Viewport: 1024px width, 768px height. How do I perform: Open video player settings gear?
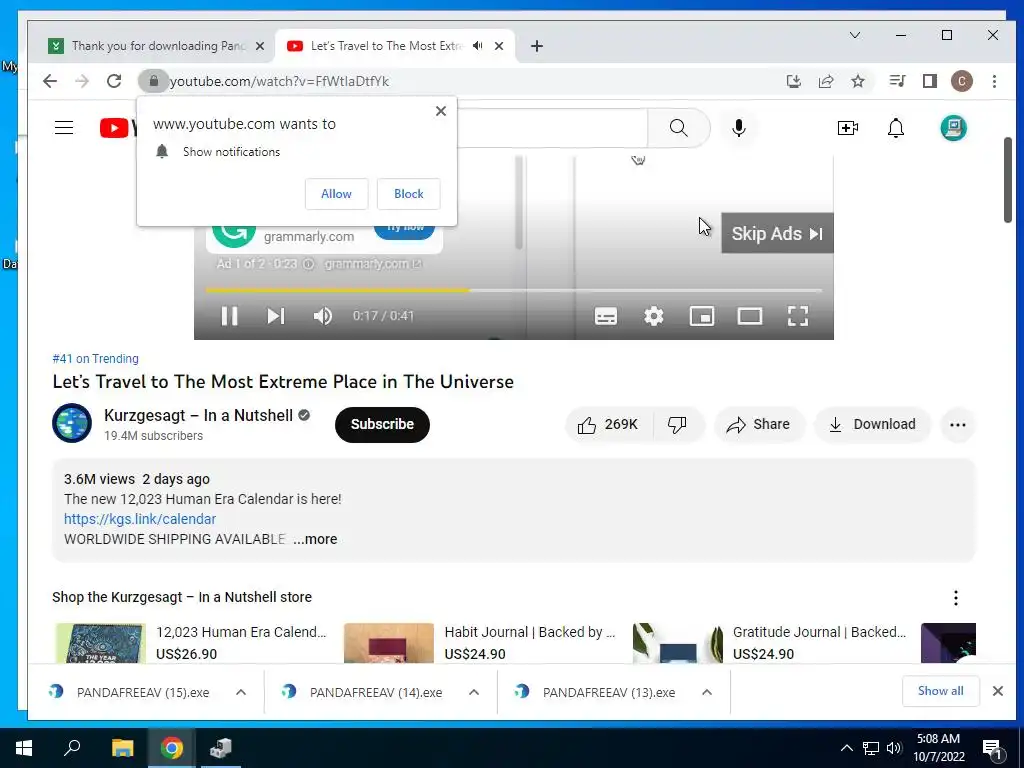(654, 316)
